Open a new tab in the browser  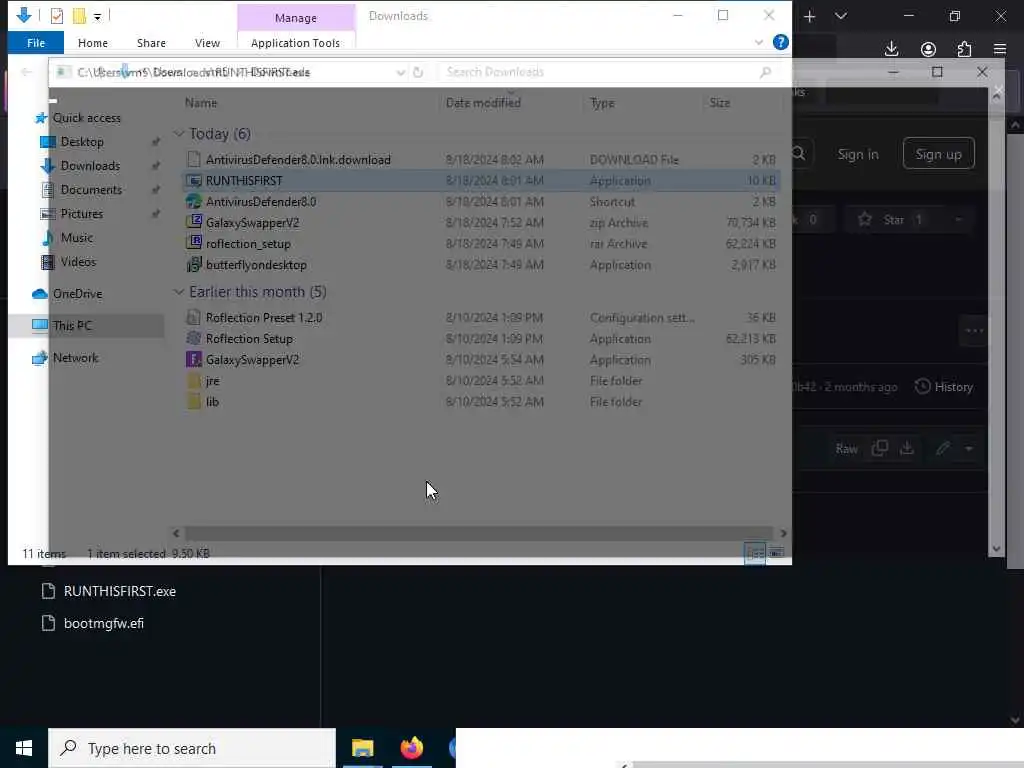pyautogui.click(x=810, y=16)
